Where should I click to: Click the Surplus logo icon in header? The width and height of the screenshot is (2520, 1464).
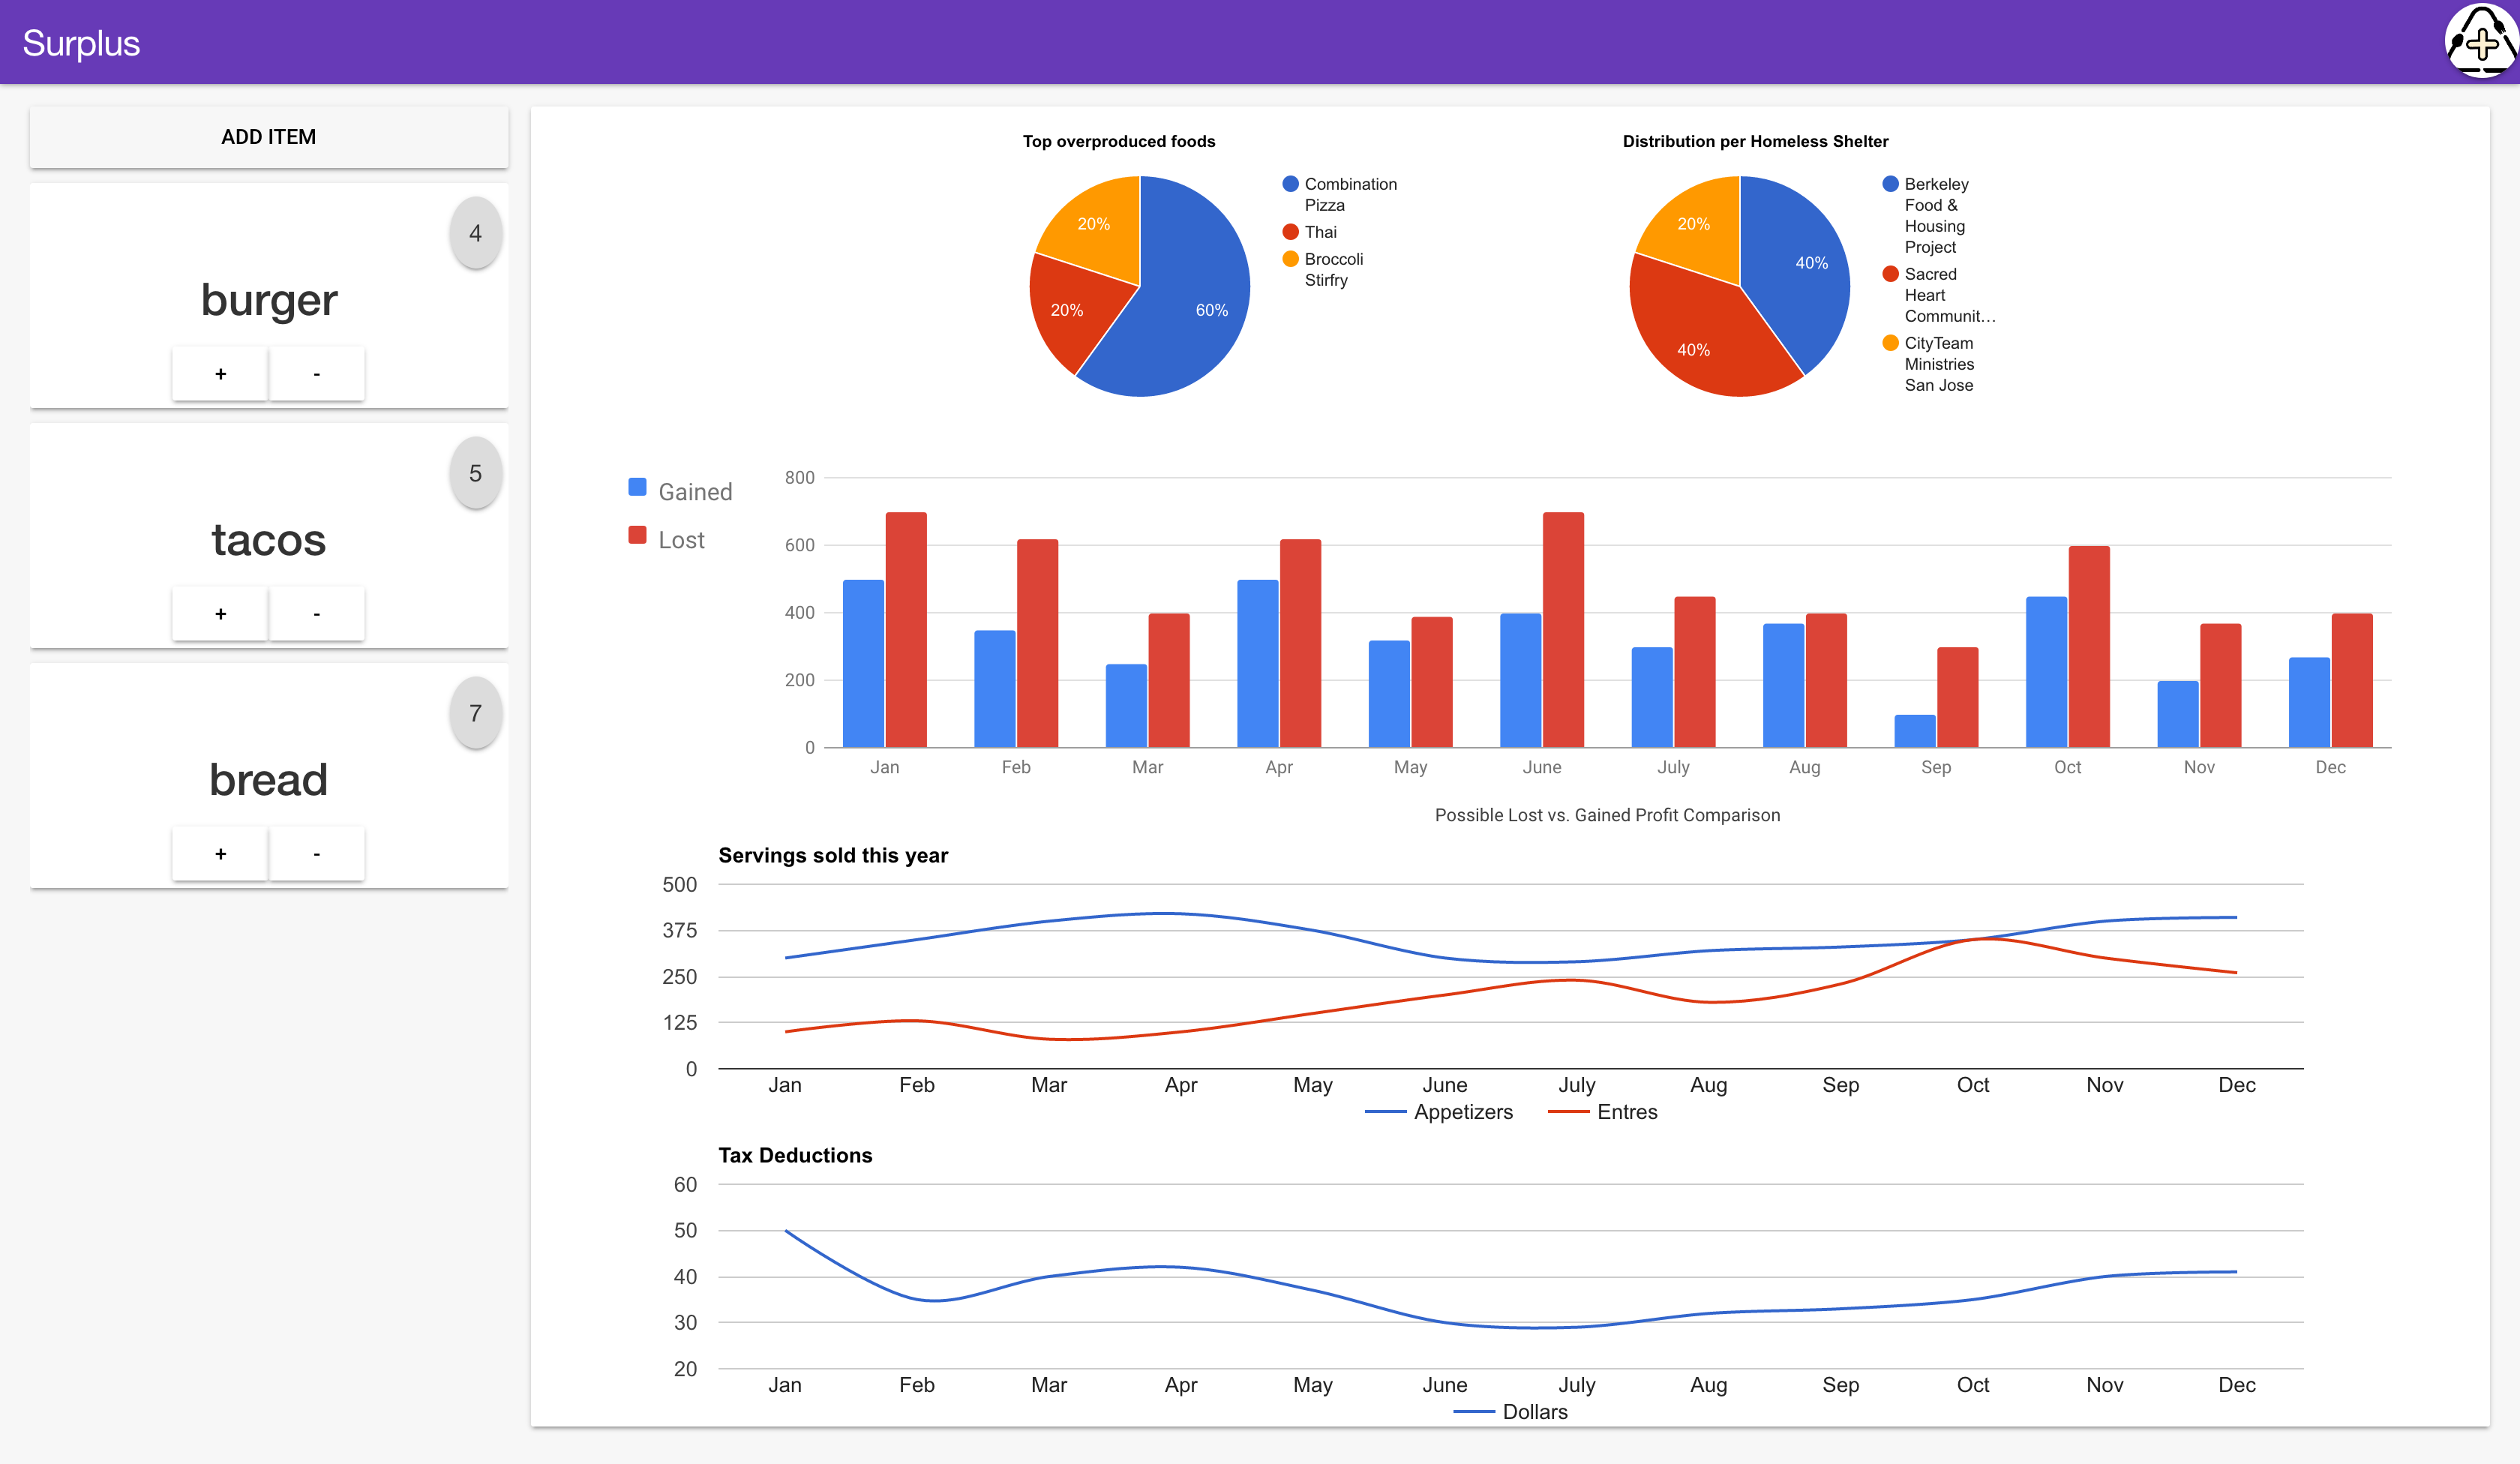[2480, 42]
